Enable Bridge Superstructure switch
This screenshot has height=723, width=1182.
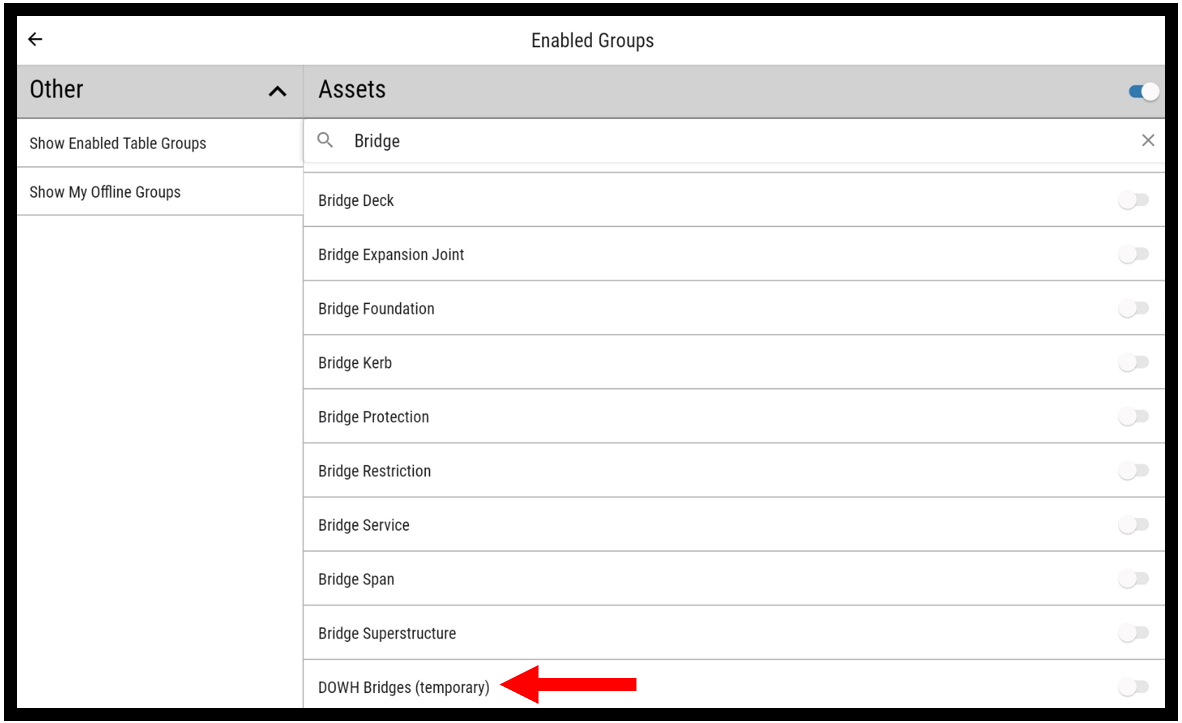(1133, 633)
